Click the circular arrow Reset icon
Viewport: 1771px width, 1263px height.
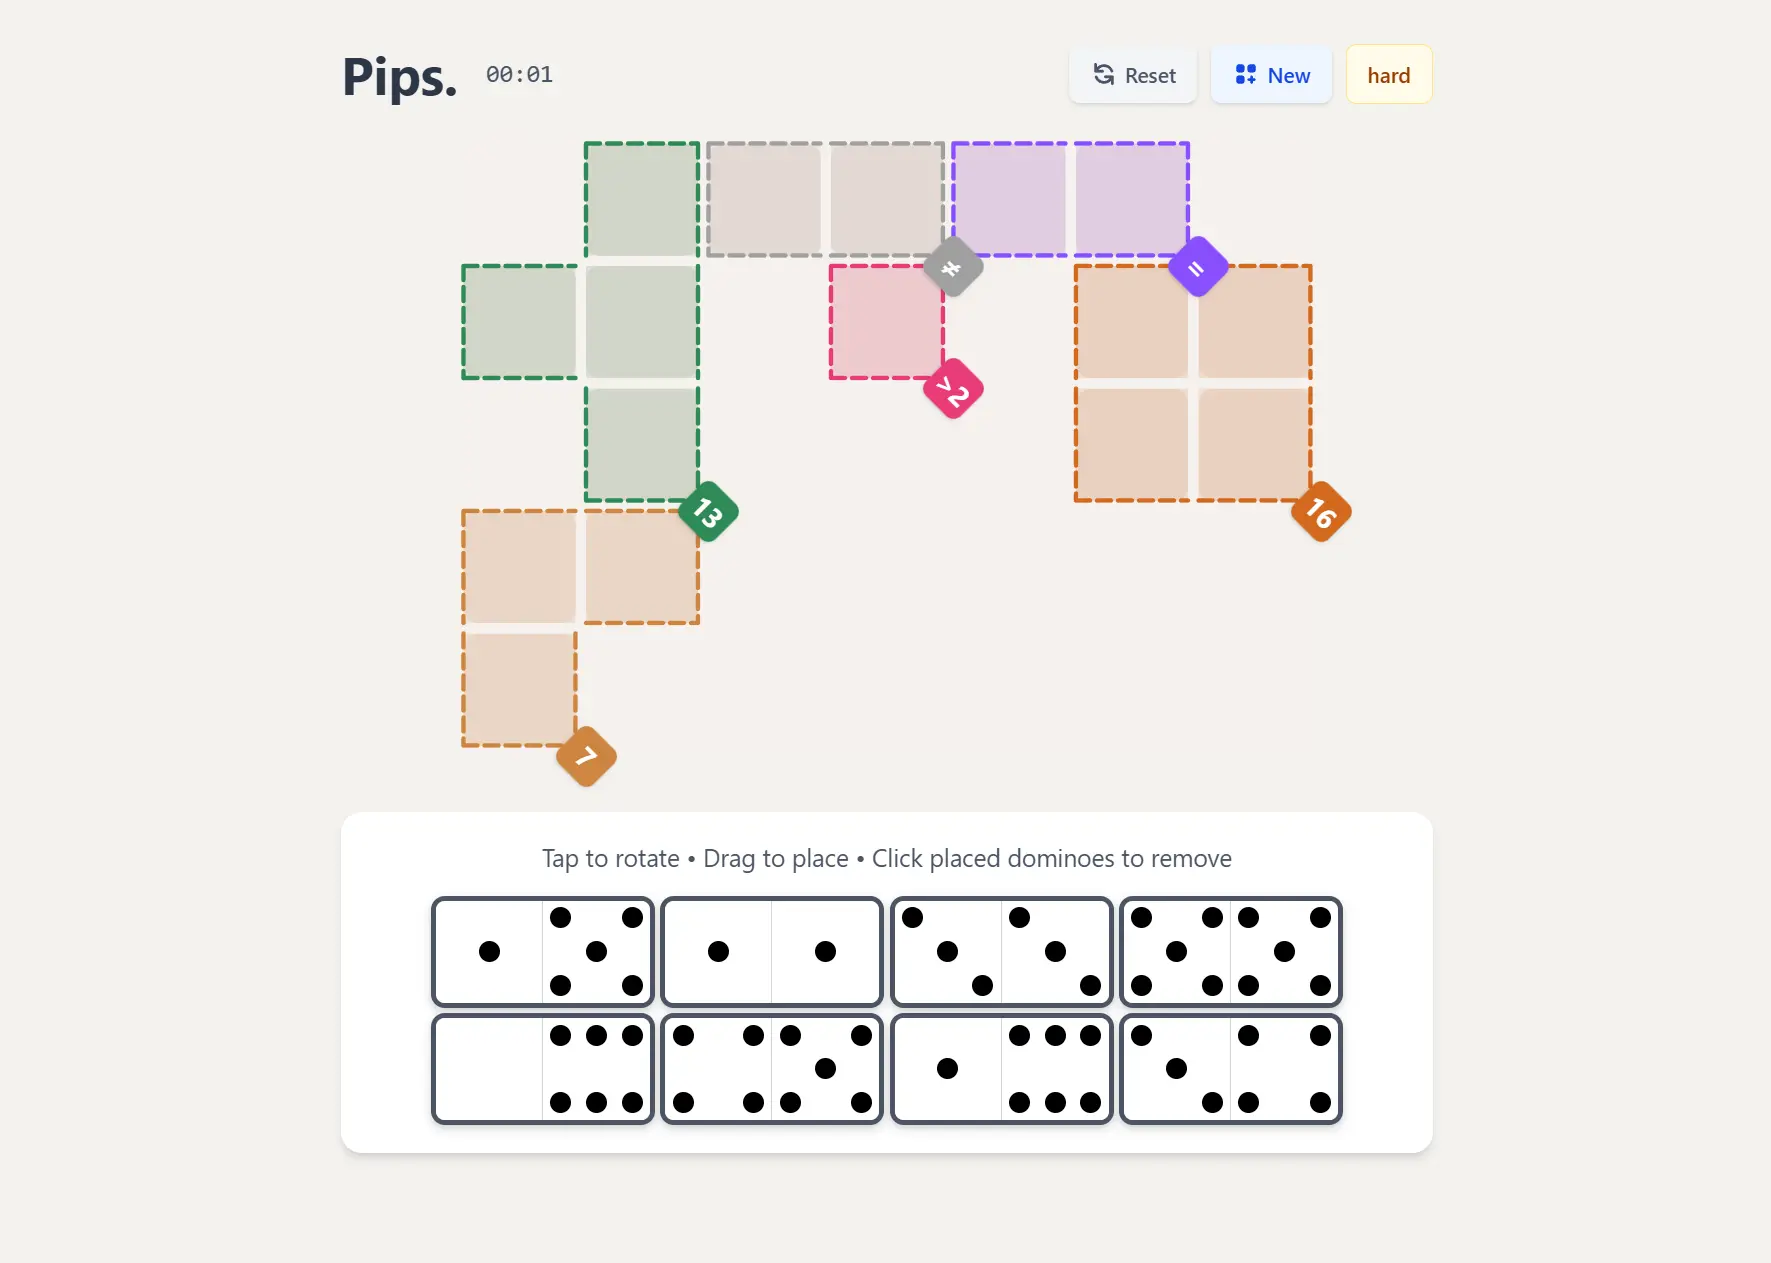pyautogui.click(x=1103, y=75)
